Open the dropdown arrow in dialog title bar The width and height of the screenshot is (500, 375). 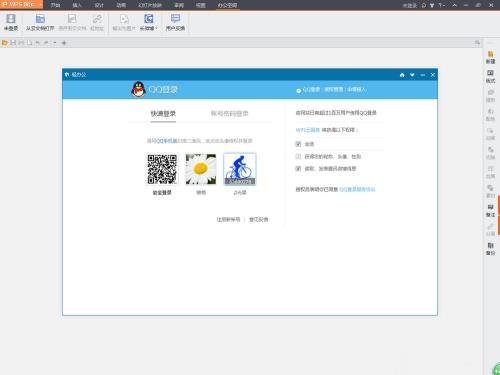pyautogui.click(x=412, y=75)
